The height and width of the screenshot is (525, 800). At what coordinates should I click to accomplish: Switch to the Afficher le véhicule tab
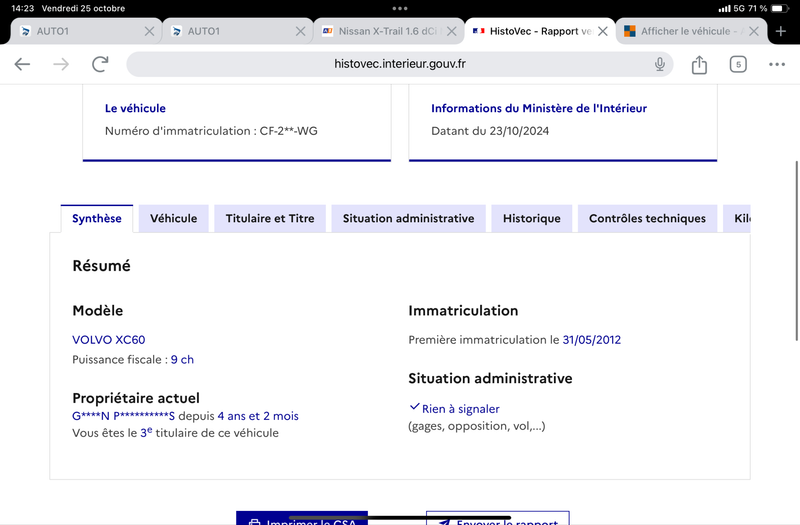click(691, 32)
